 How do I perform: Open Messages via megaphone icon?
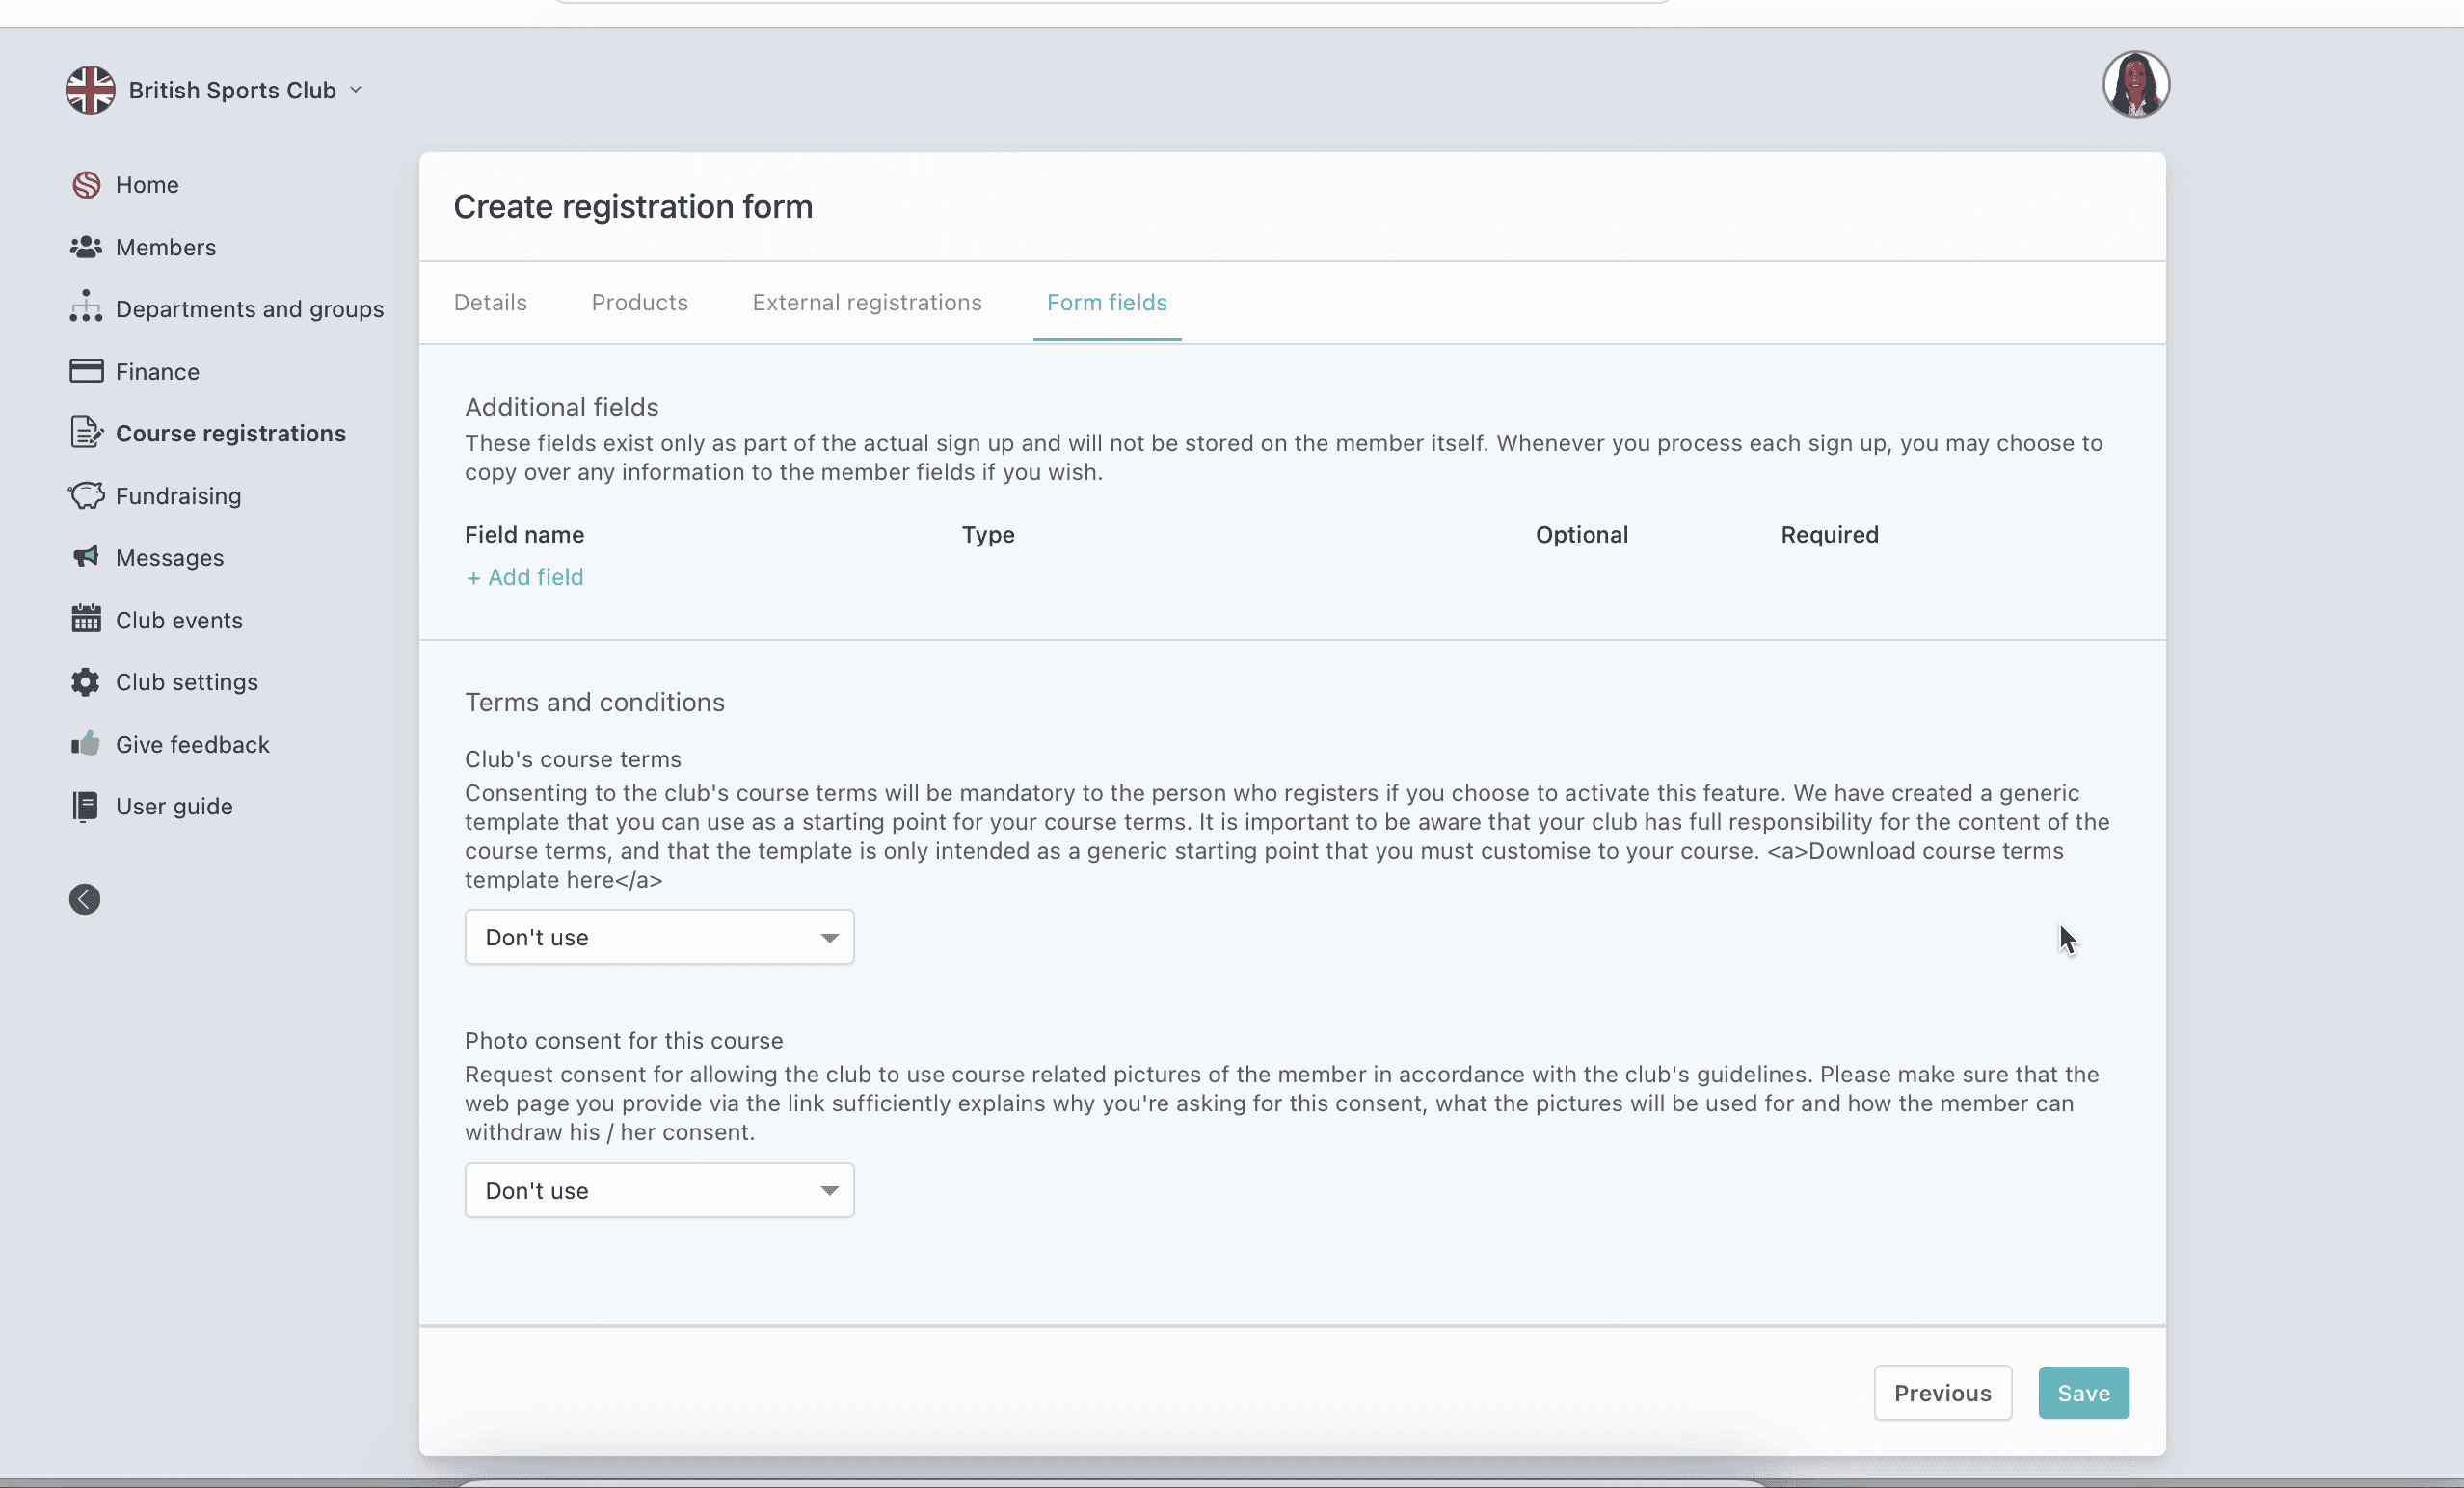tap(86, 557)
